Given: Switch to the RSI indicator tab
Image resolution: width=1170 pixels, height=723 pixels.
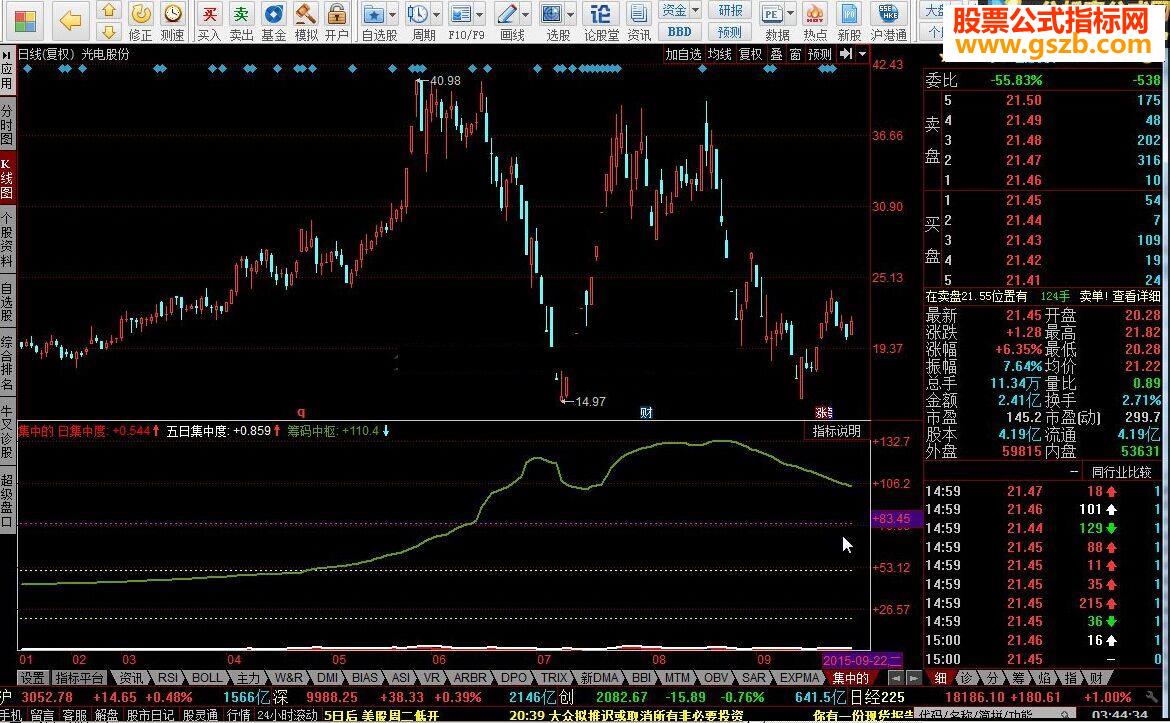Looking at the screenshot, I should 168,677.
